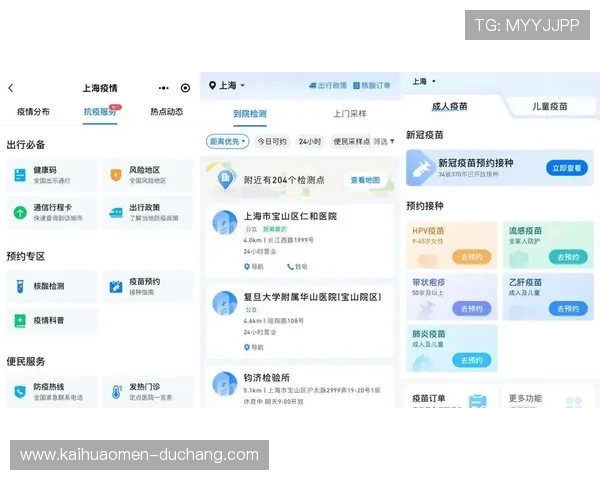The width and height of the screenshot is (600, 480).
Task: Switch to the 热点动态 tab
Action: (166, 112)
